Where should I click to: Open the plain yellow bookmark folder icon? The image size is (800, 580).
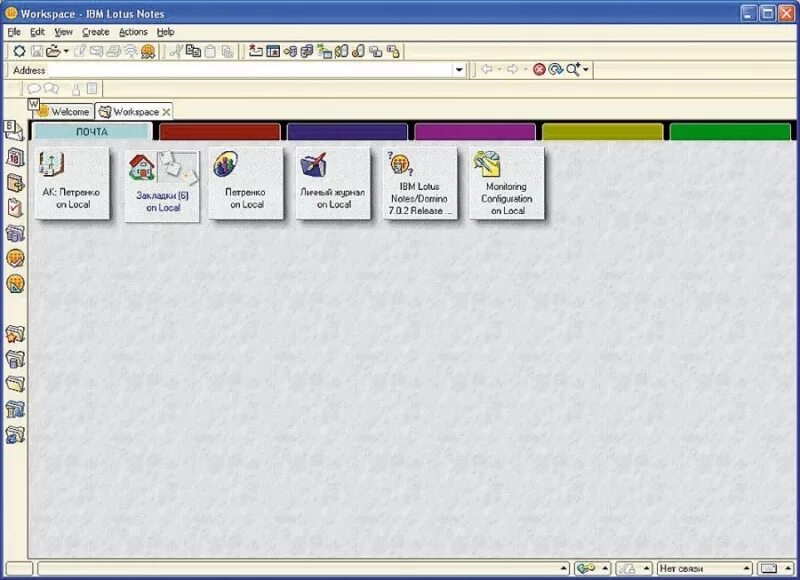(x=15, y=384)
